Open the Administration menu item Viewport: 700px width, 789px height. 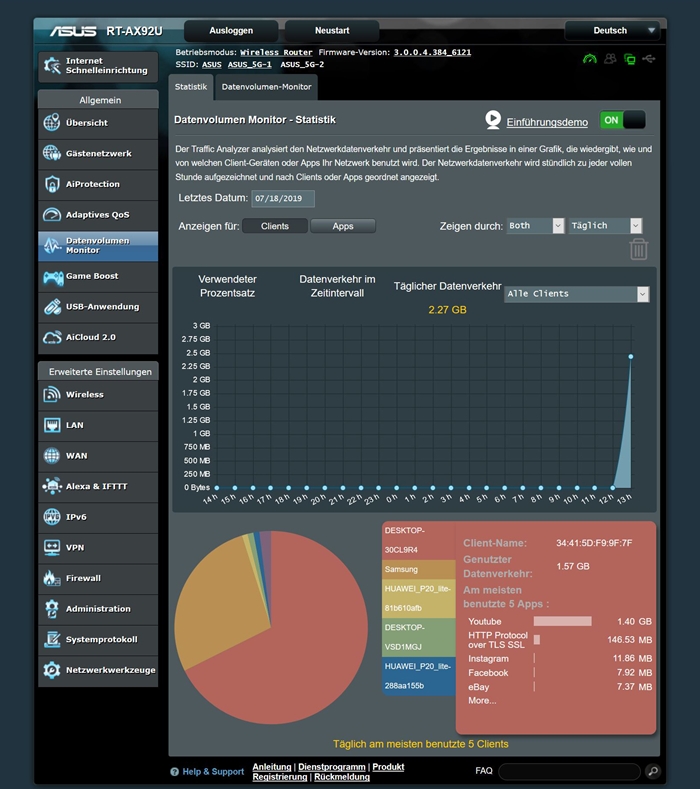pyautogui.click(x=98, y=609)
